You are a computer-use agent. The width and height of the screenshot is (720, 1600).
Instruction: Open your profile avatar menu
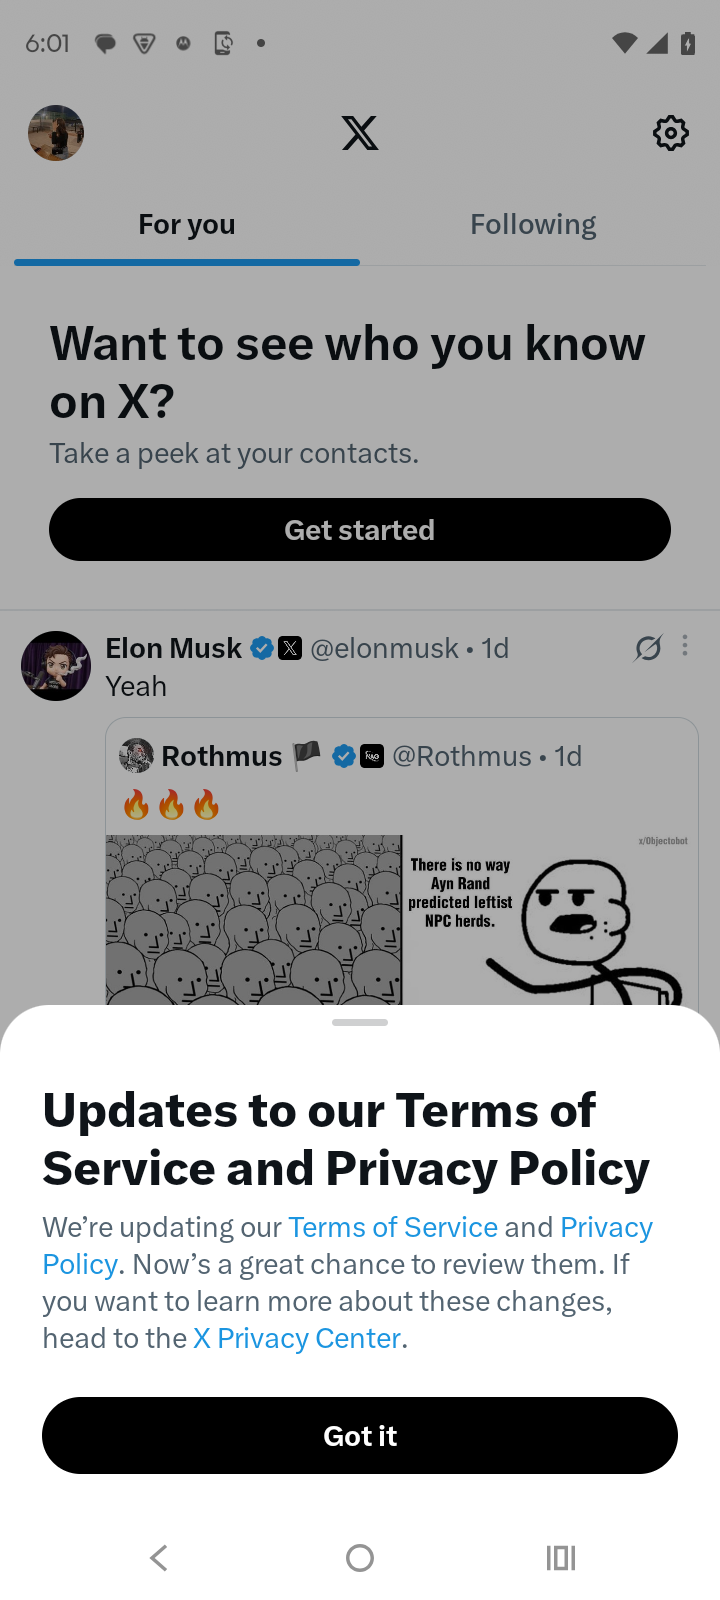[x=56, y=133]
